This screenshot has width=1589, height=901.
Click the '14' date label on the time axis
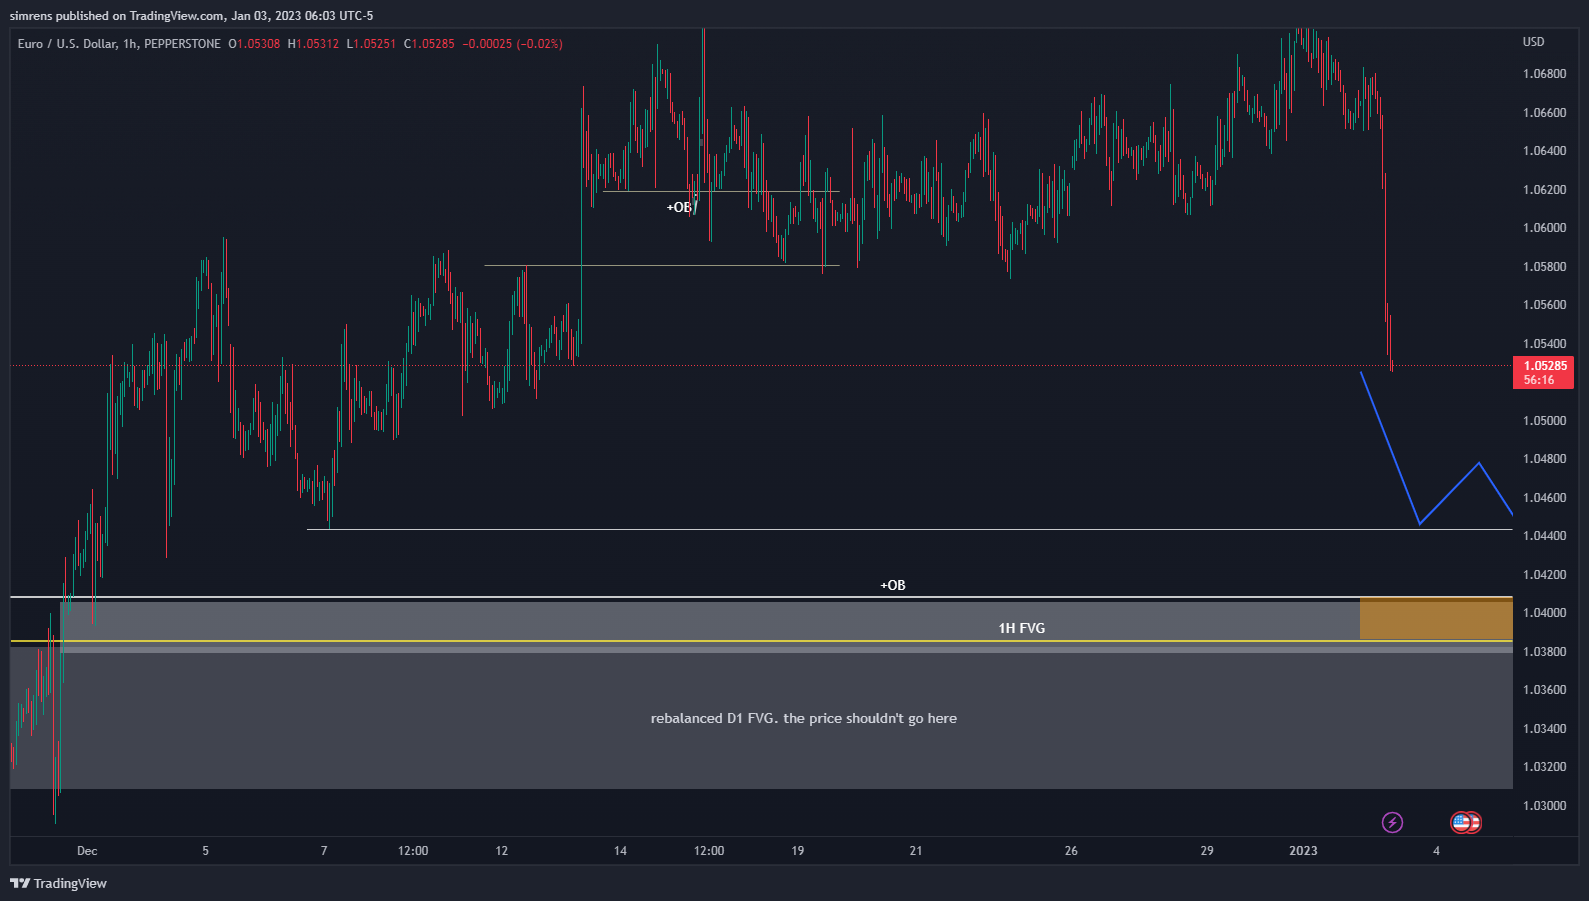point(620,851)
